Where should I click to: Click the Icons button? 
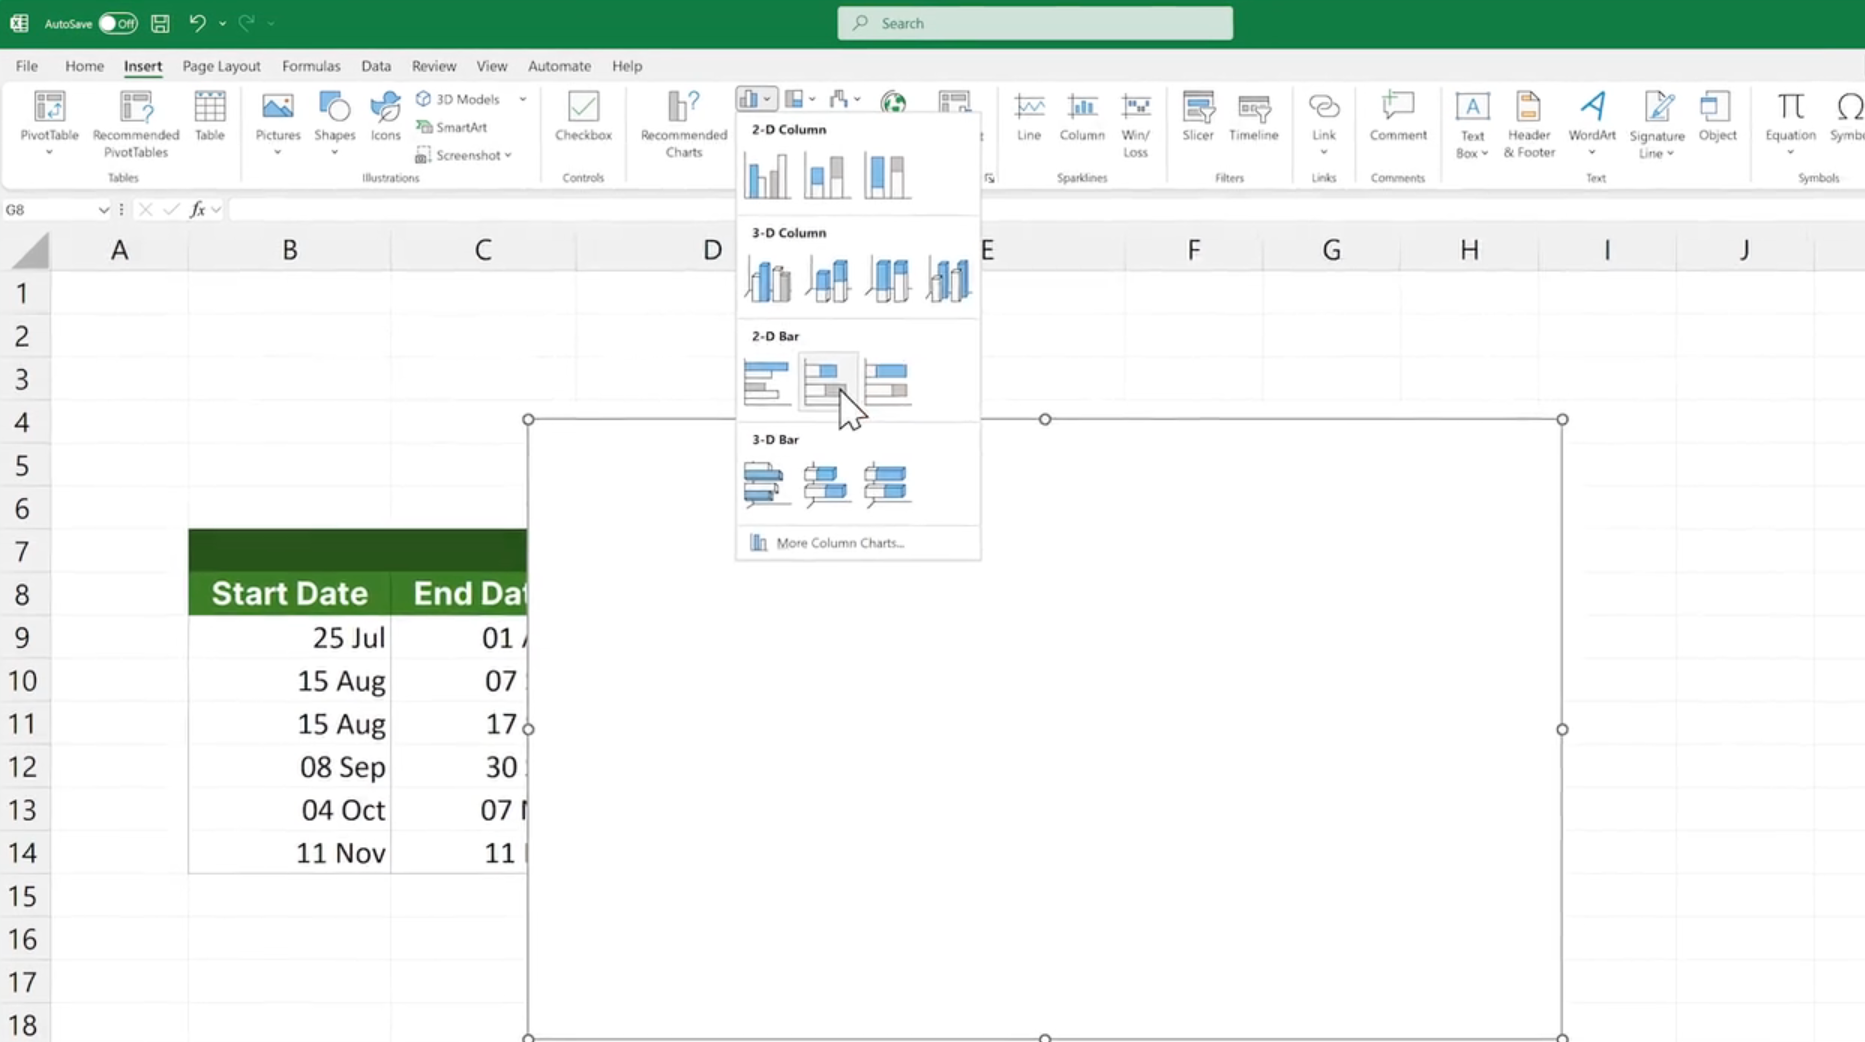385,116
